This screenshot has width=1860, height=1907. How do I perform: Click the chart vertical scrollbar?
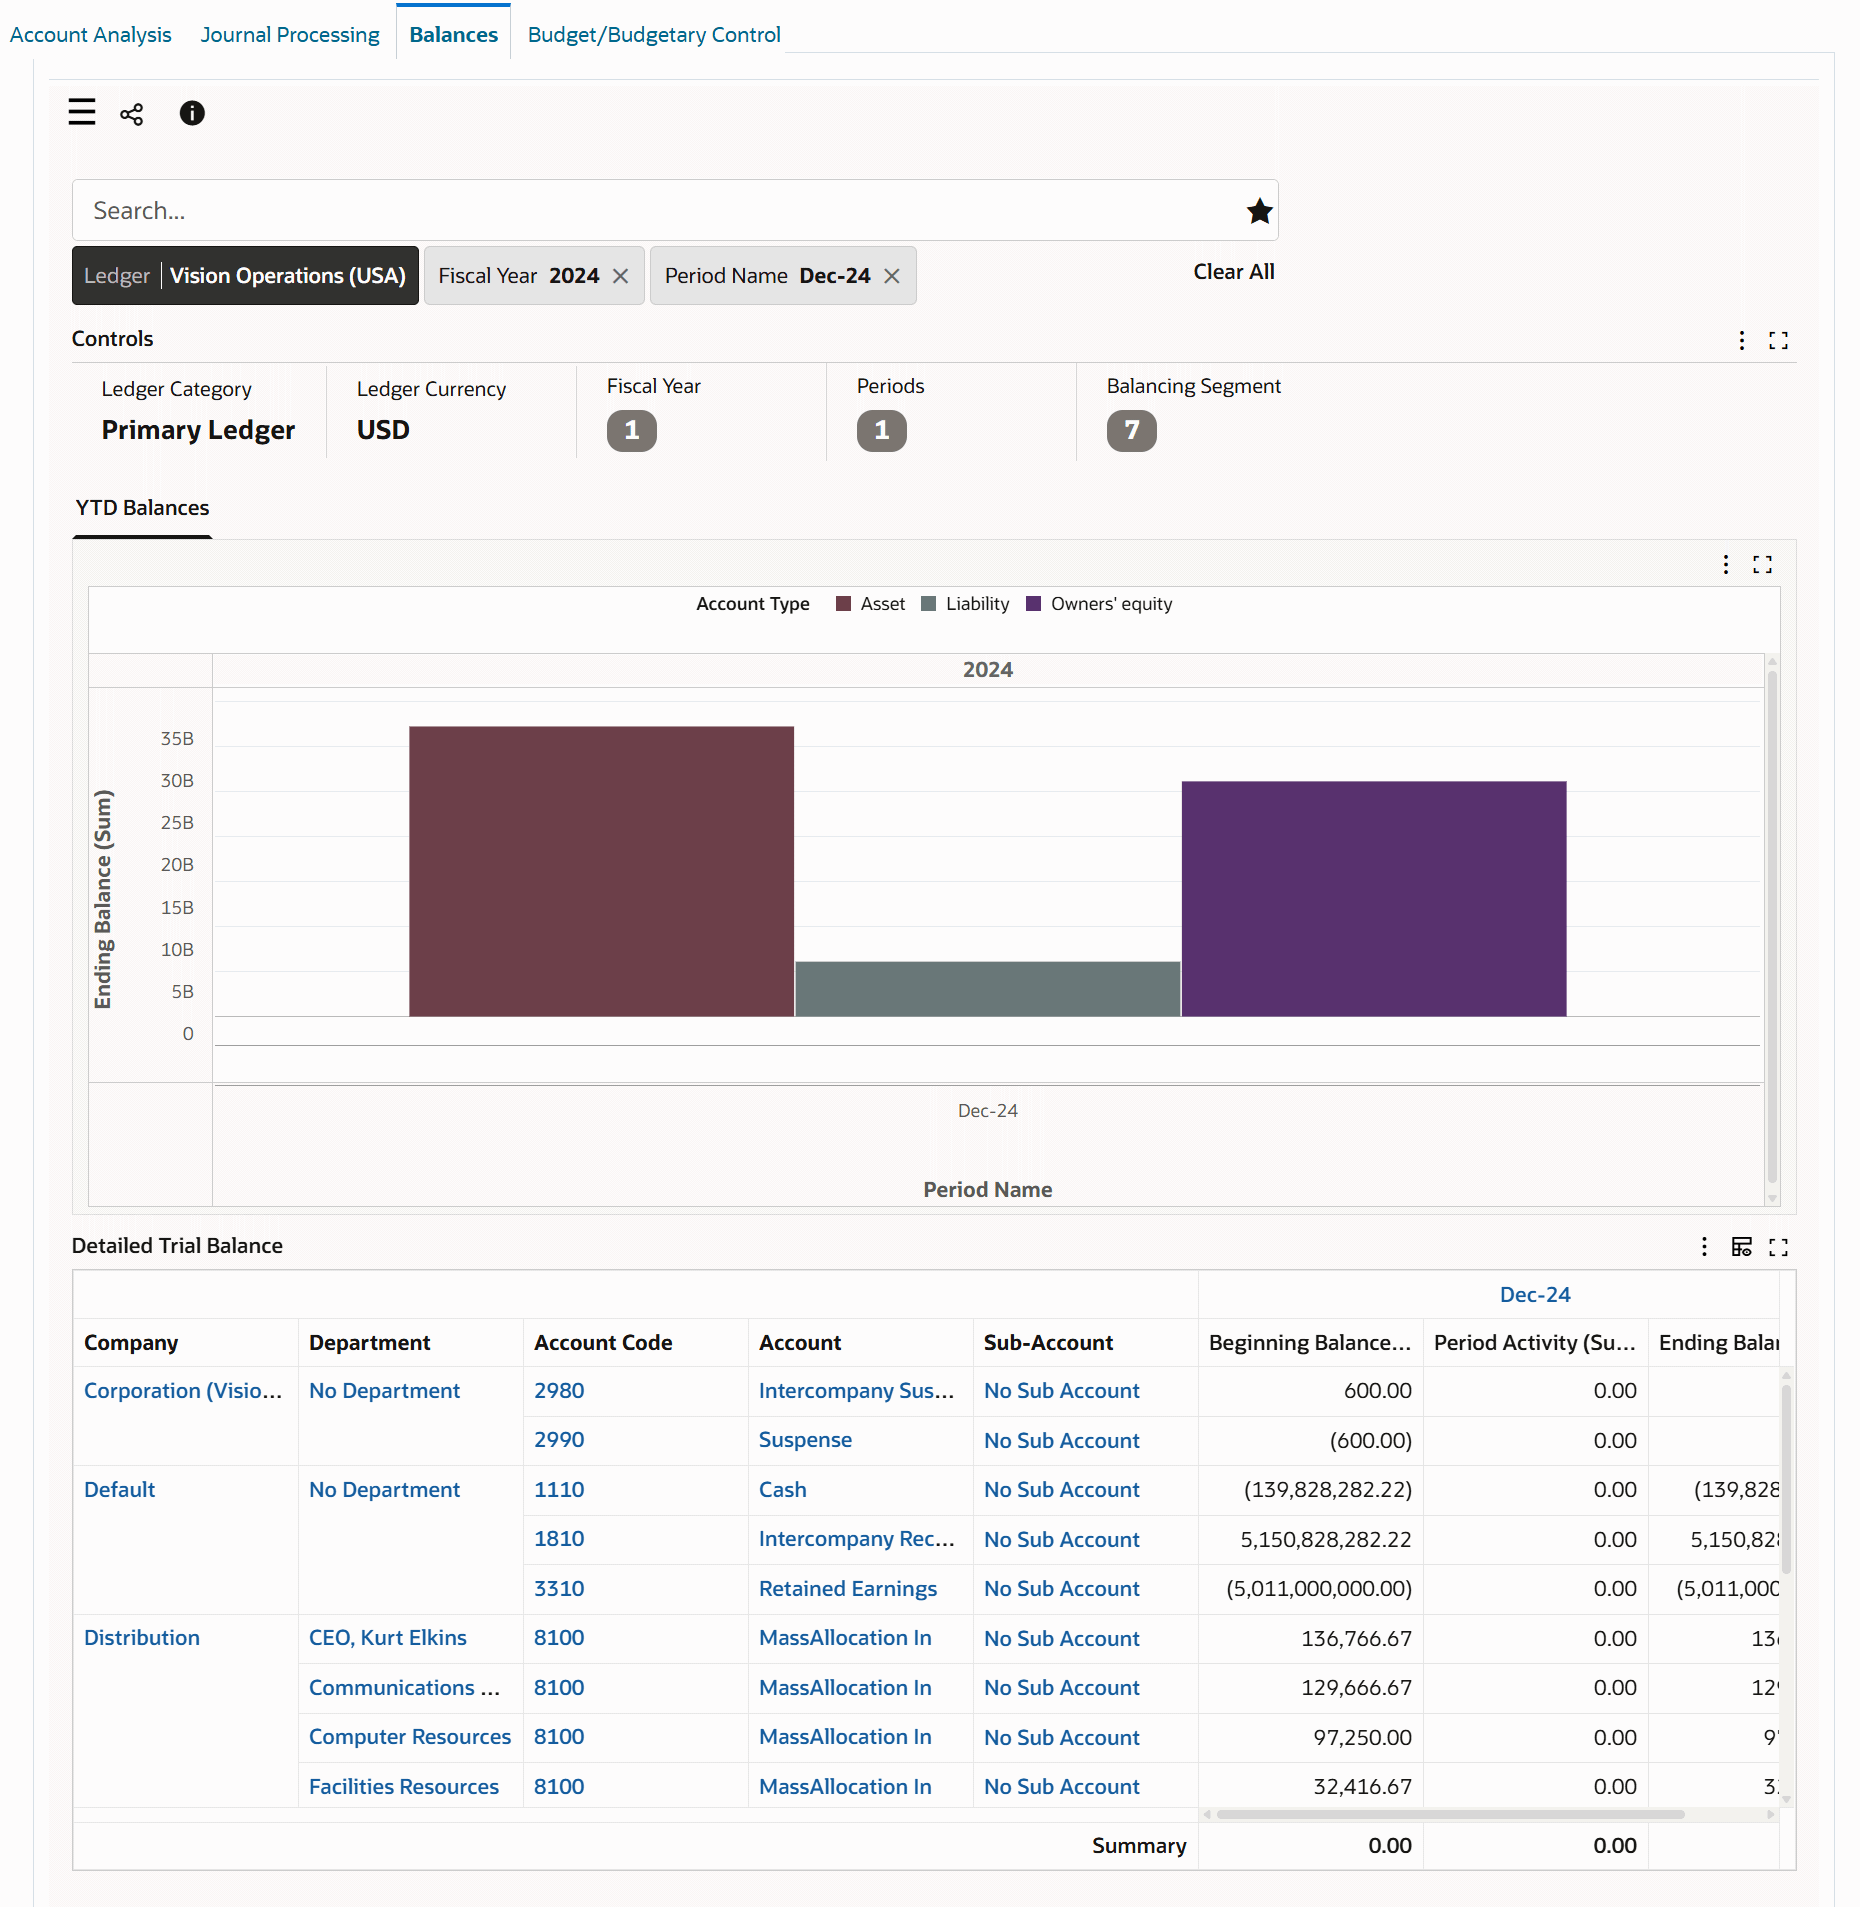pyautogui.click(x=1772, y=928)
